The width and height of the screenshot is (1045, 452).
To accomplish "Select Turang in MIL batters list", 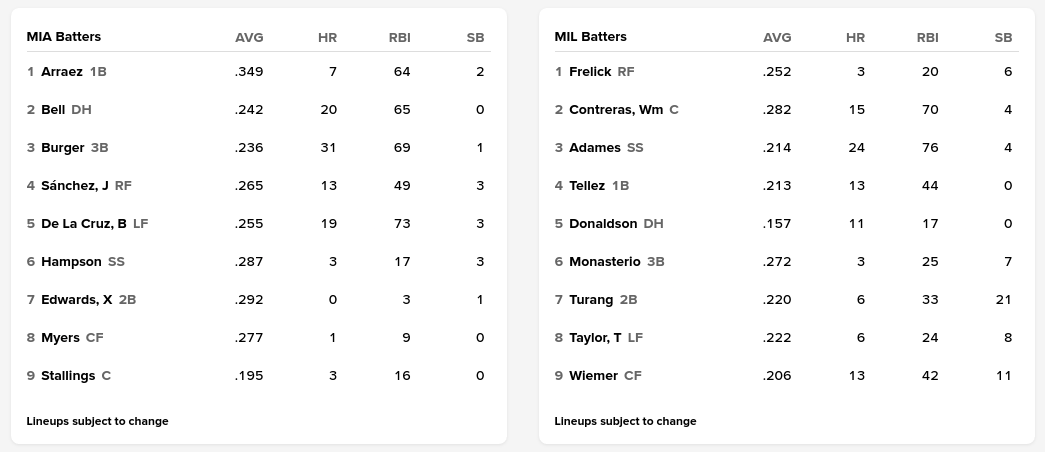I will coord(591,300).
